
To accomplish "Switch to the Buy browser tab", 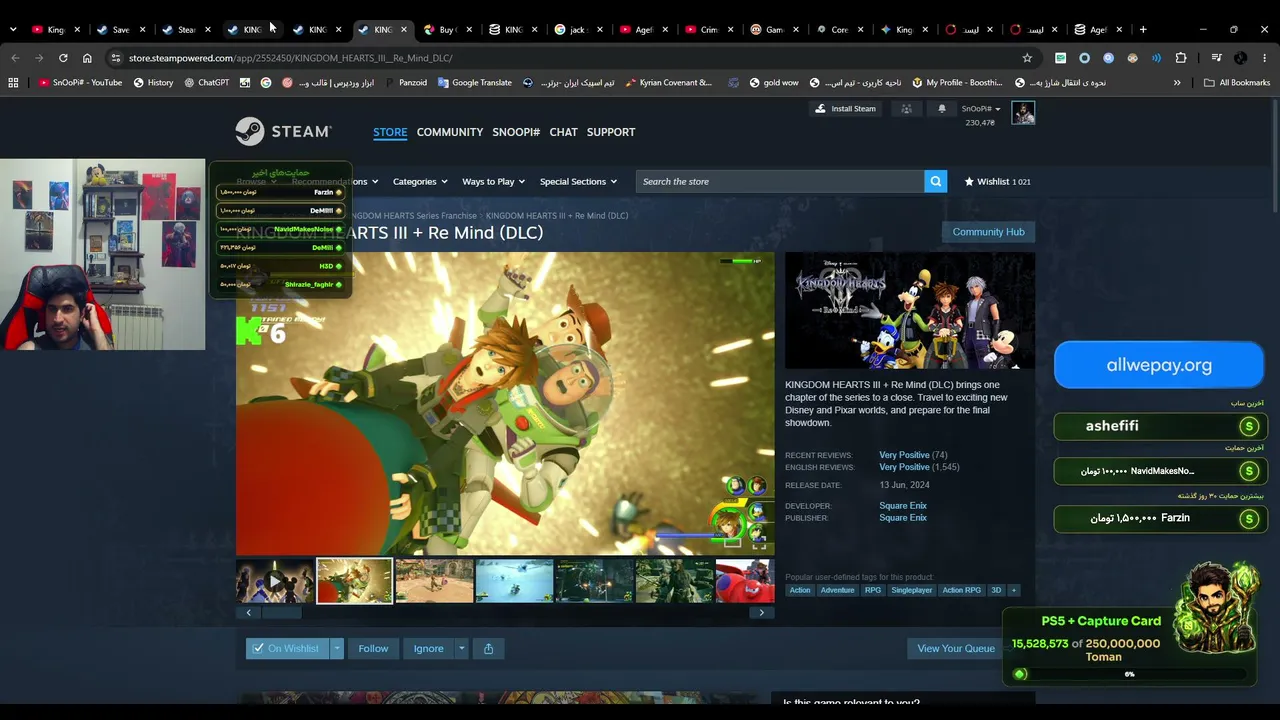I will (x=447, y=29).
